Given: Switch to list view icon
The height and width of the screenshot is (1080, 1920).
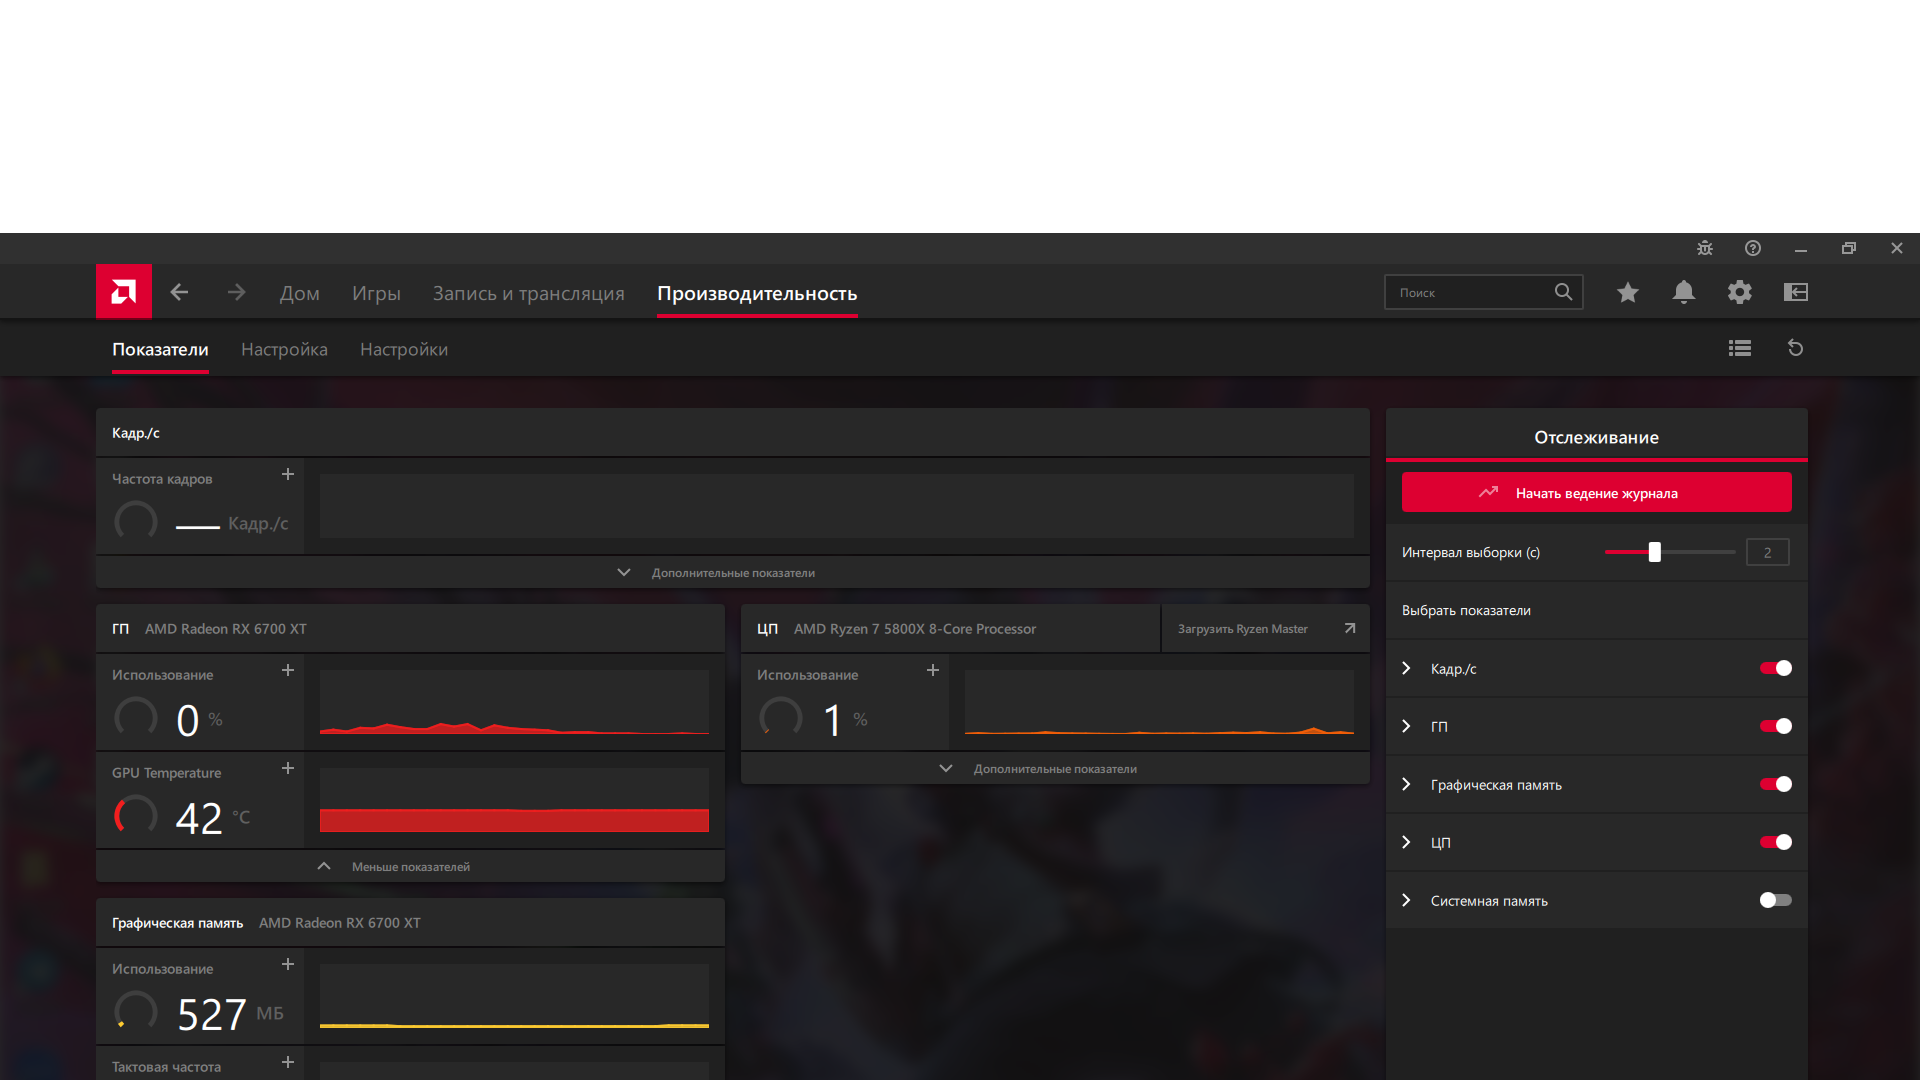Looking at the screenshot, I should point(1740,348).
